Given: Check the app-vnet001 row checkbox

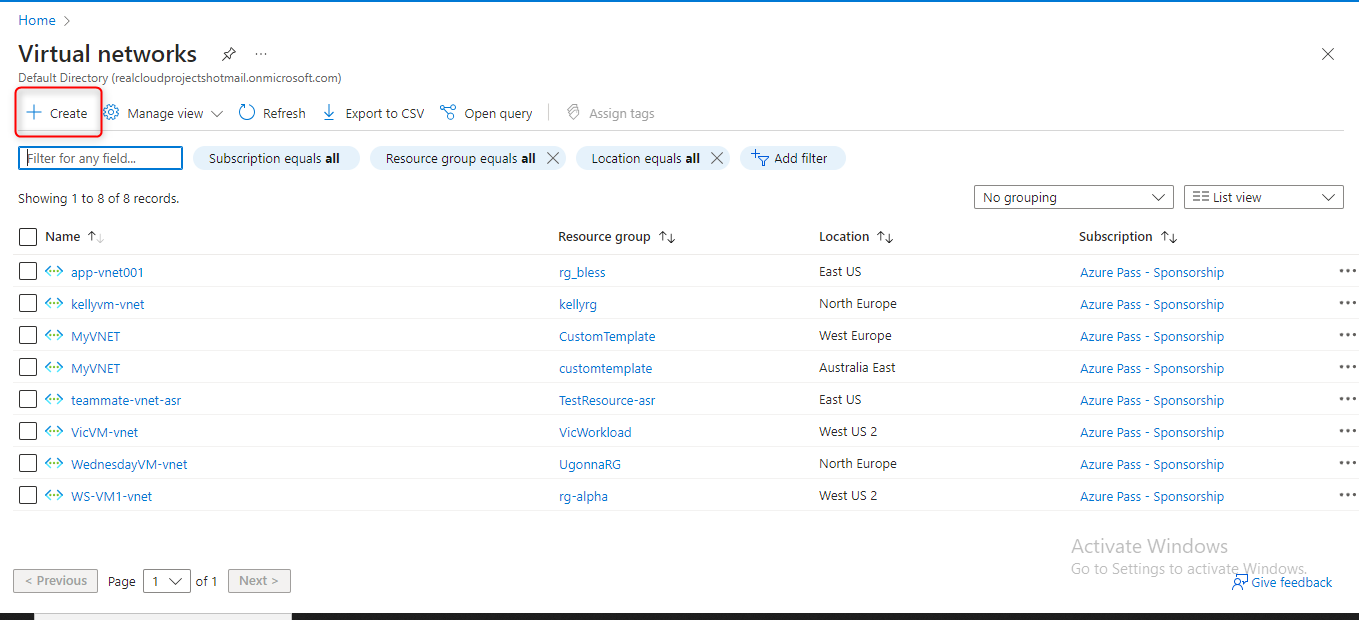Looking at the screenshot, I should (28, 271).
